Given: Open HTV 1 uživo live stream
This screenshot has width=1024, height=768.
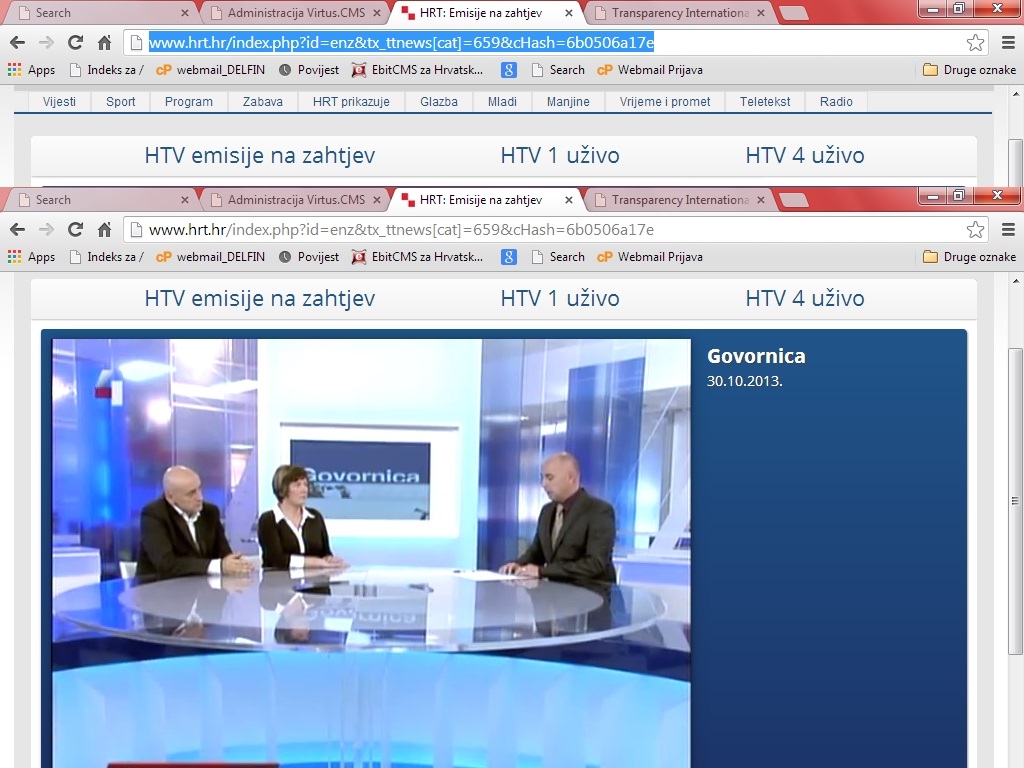Looking at the screenshot, I should tap(560, 297).
